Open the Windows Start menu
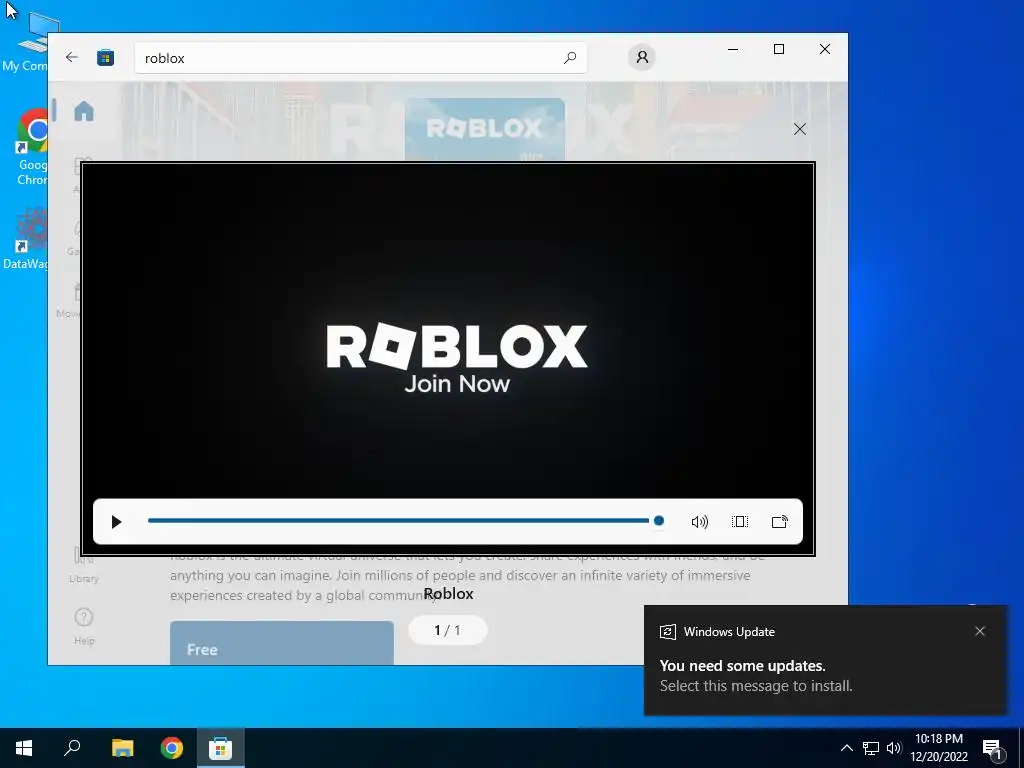The height and width of the screenshot is (768, 1024). pyautogui.click(x=24, y=748)
